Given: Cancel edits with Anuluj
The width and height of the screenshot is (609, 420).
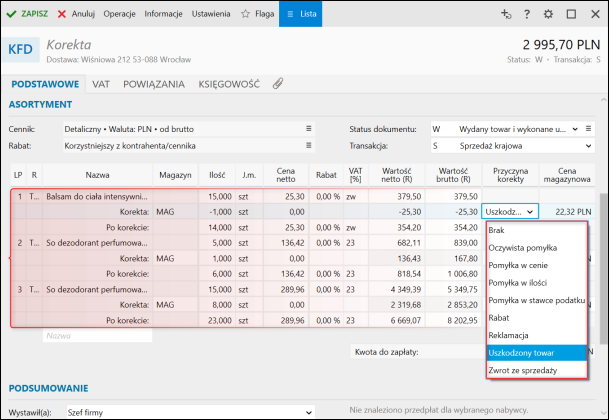Looking at the screenshot, I should 76,14.
